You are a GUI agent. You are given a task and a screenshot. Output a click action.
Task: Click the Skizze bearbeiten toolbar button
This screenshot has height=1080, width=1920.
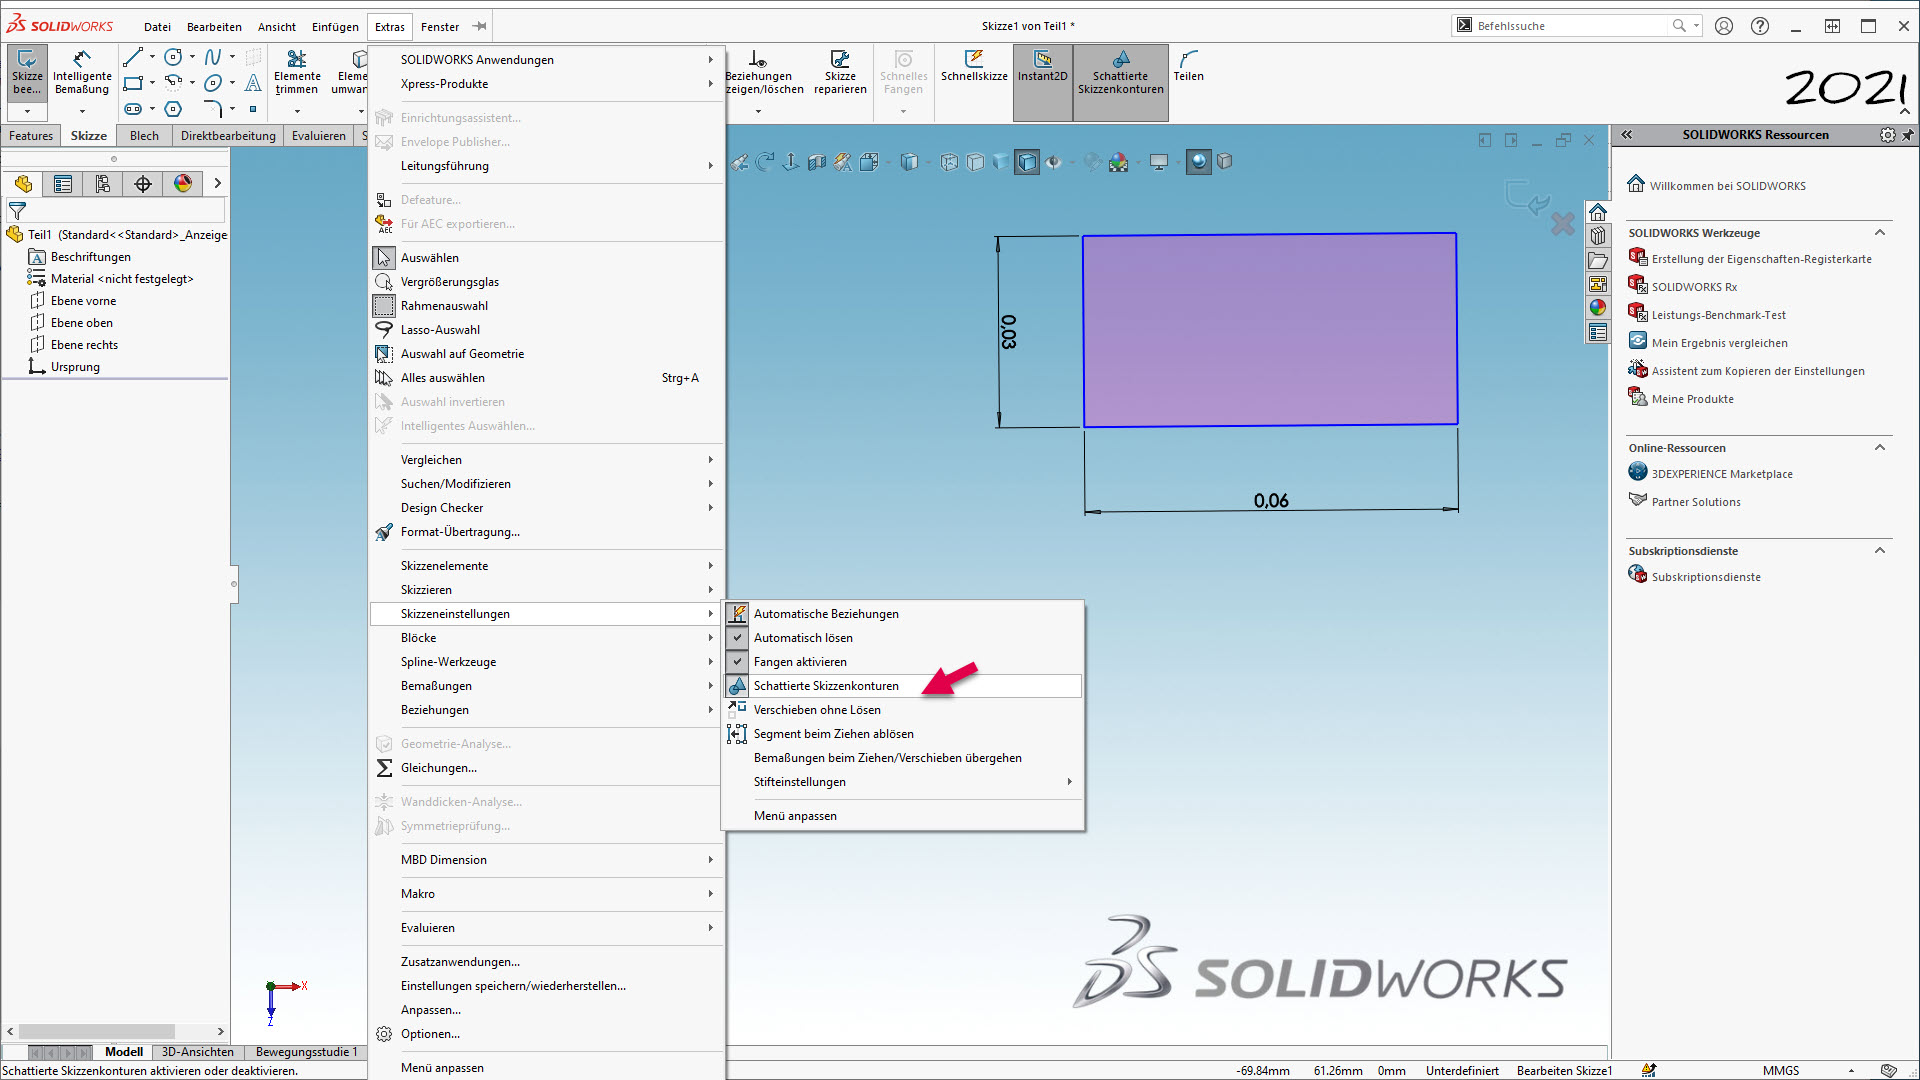[27, 72]
